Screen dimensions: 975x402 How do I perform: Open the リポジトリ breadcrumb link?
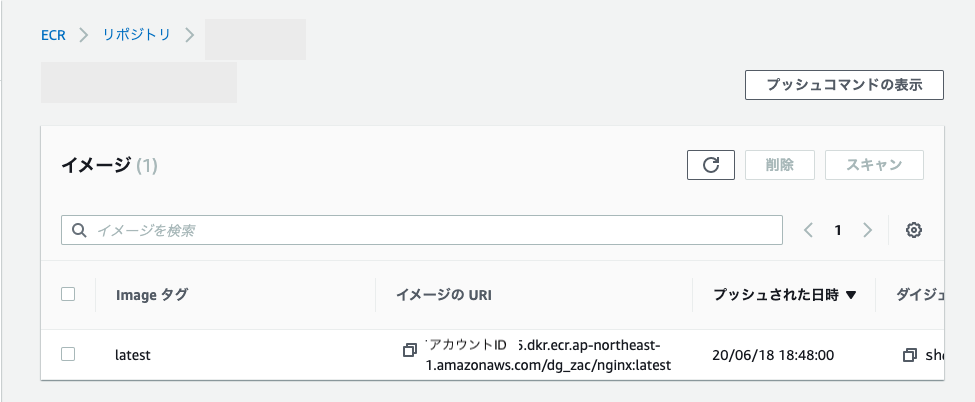coord(137,35)
